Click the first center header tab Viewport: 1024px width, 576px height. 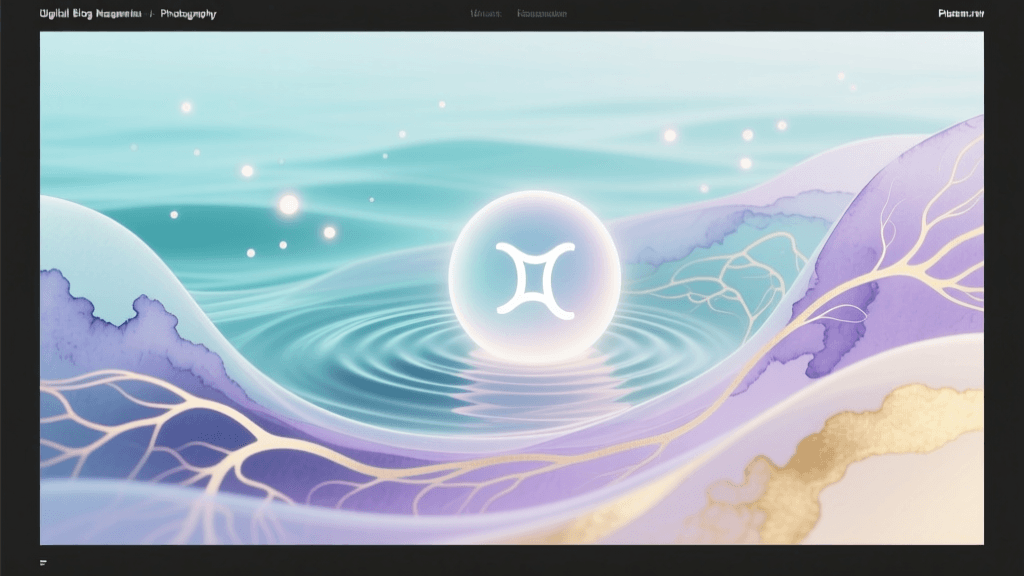486,14
